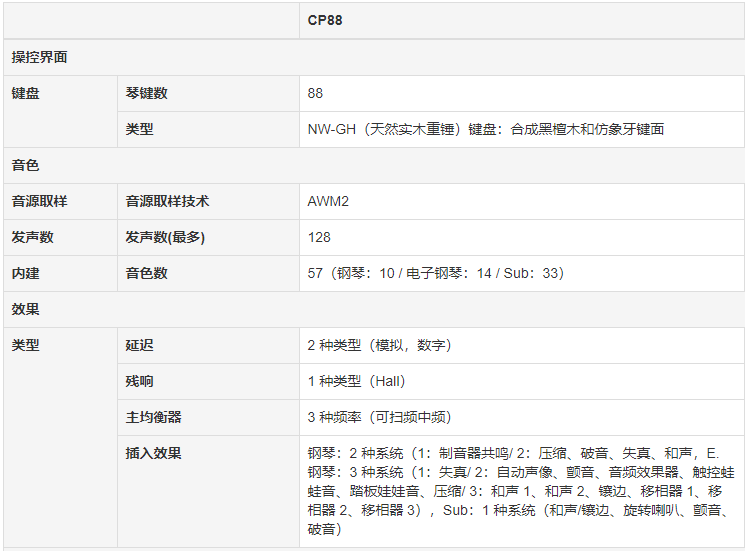Click the 音源取样技术 label
The height and width of the screenshot is (551, 745).
(167, 201)
